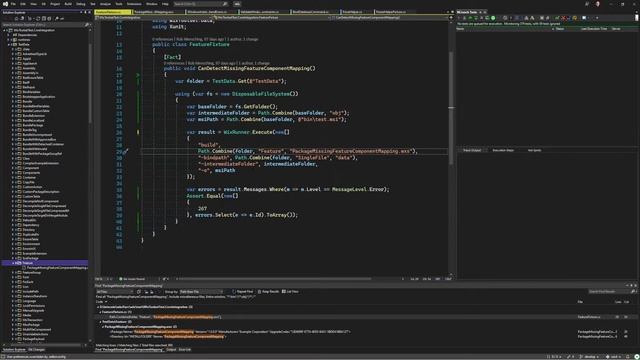The image size is (640, 360).
Task: Click the CodeLens text above CanDetectMissingFeatureComponentMapping method
Action: [x=217, y=63]
